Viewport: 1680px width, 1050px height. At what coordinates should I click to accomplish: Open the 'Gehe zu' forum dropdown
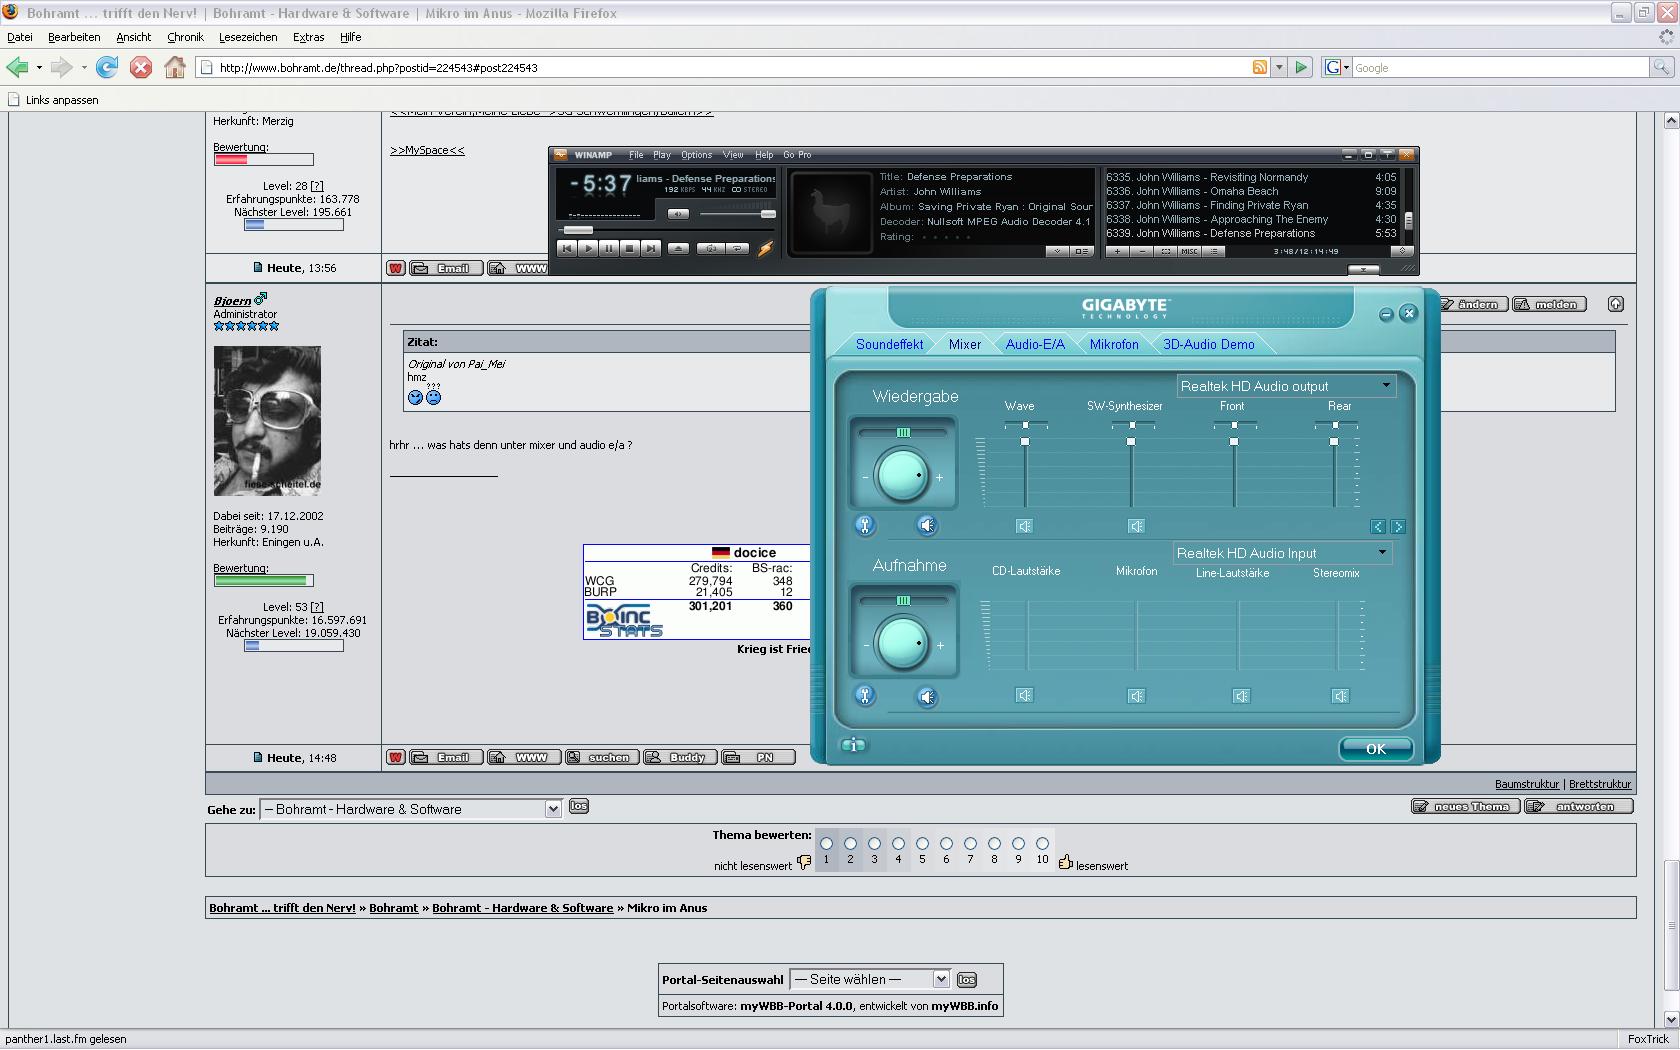pyautogui.click(x=552, y=809)
